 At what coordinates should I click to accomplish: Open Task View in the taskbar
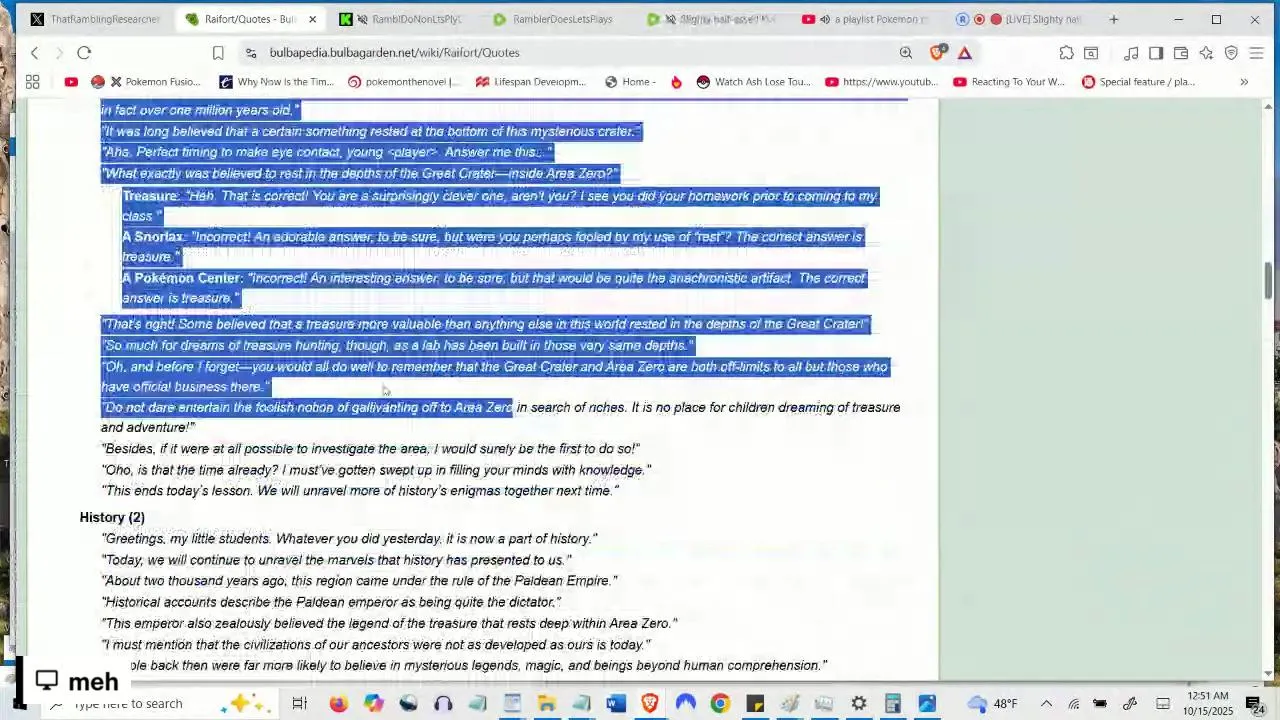tap(299, 704)
